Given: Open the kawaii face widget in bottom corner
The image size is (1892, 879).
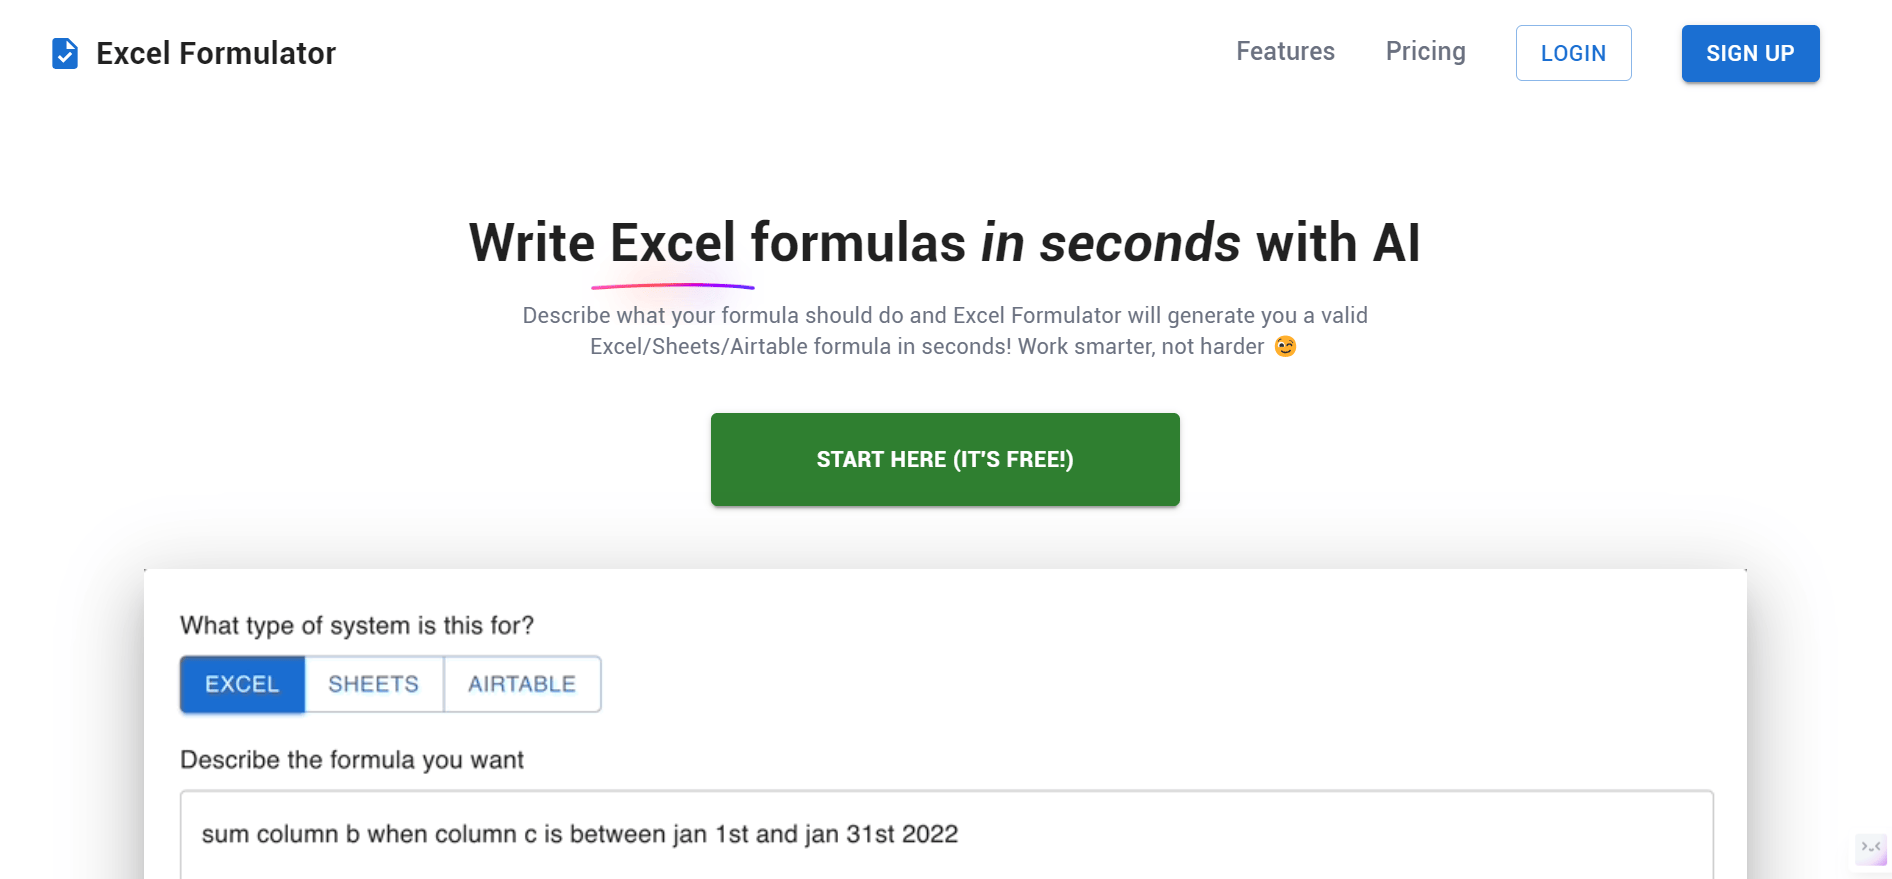Looking at the screenshot, I should coord(1871,850).
